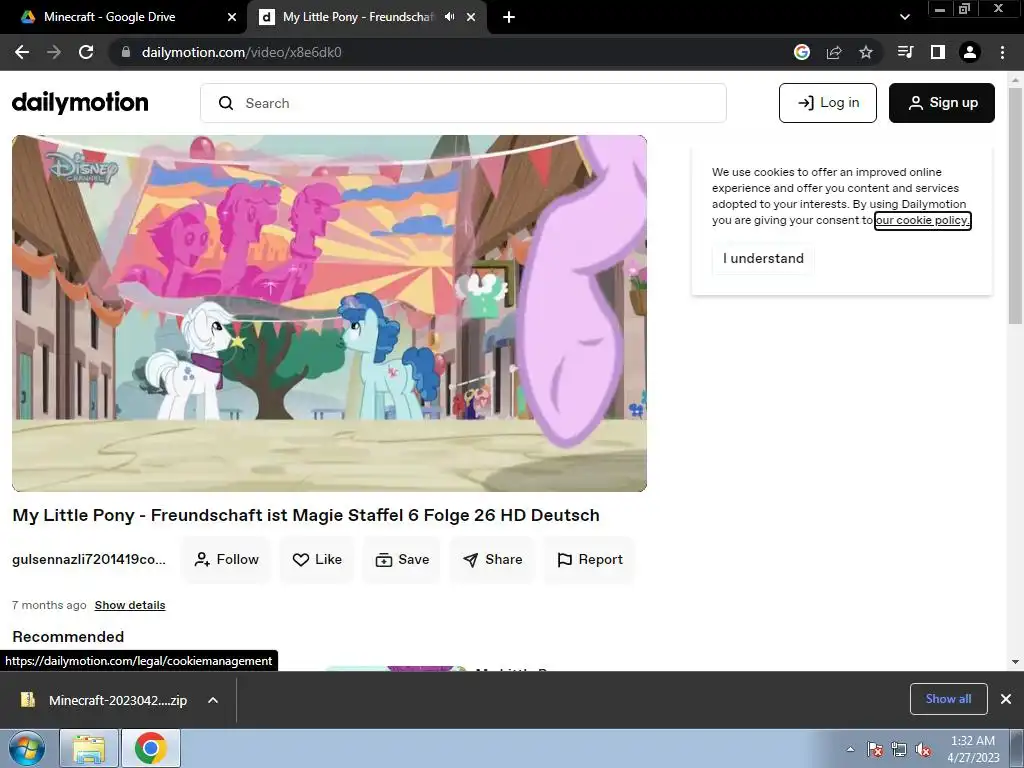Close the Minecraft - Google Drive tab
Image resolution: width=1024 pixels, height=768 pixels.
pyautogui.click(x=232, y=17)
